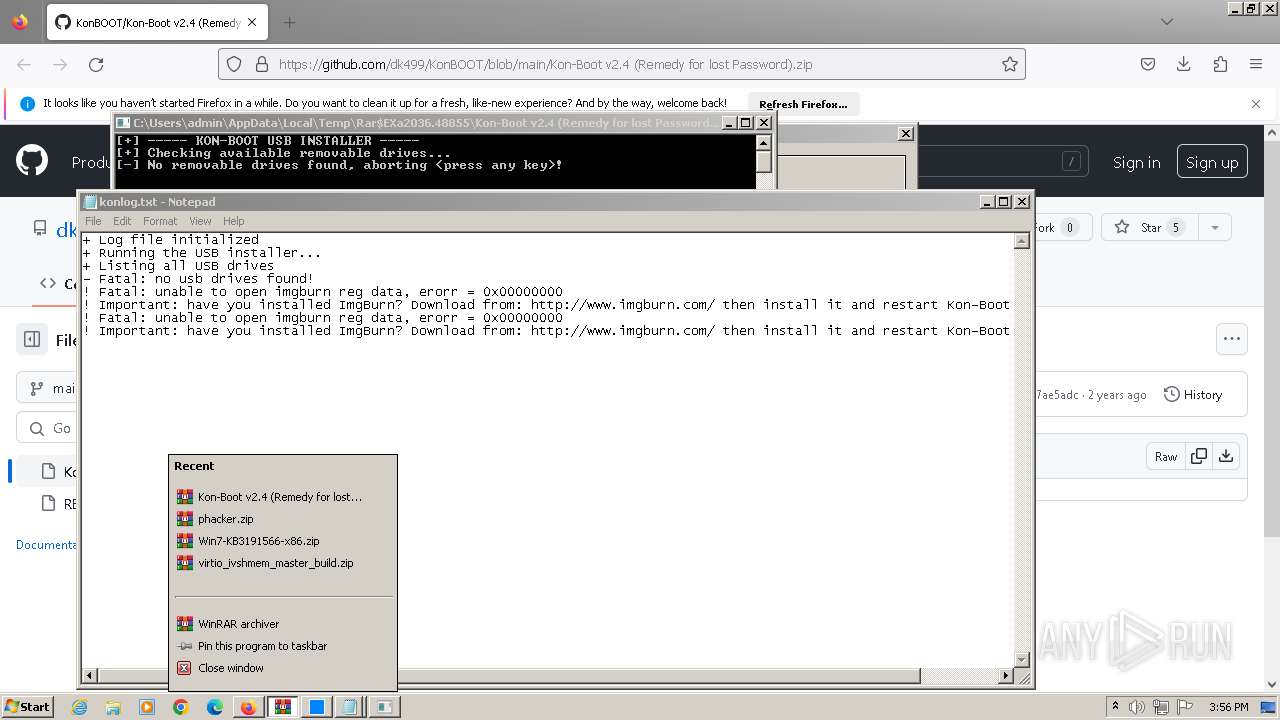Click the GitHub logo icon
This screenshot has width=1280, height=720.
[x=32, y=161]
